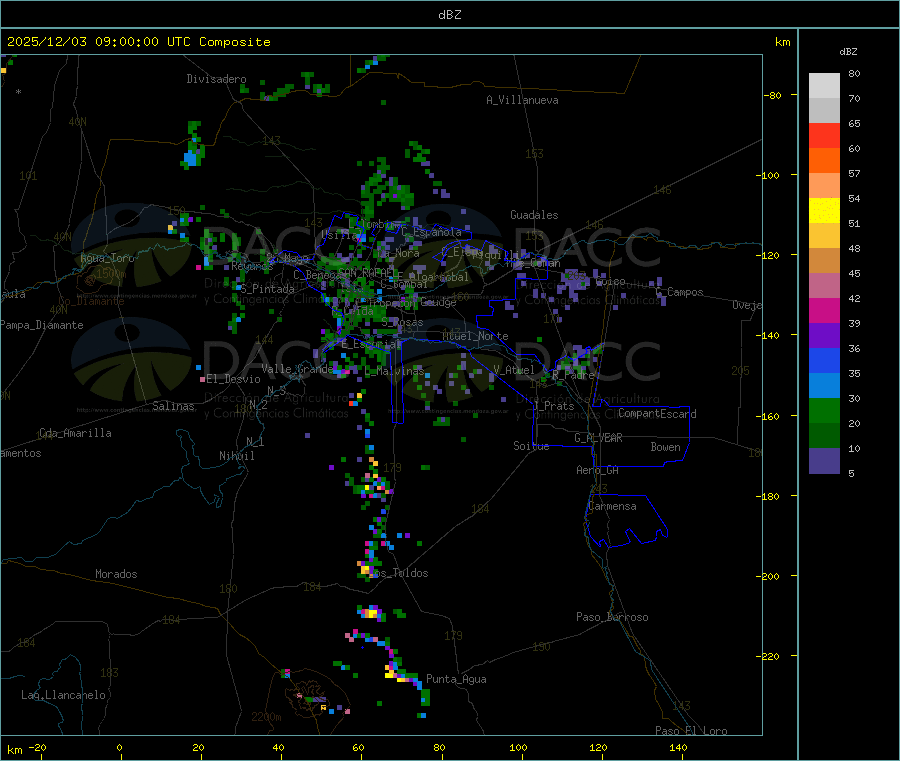Image resolution: width=900 pixels, height=761 pixels.
Task: Click the G_ALVEAR map label
Action: click(598, 438)
